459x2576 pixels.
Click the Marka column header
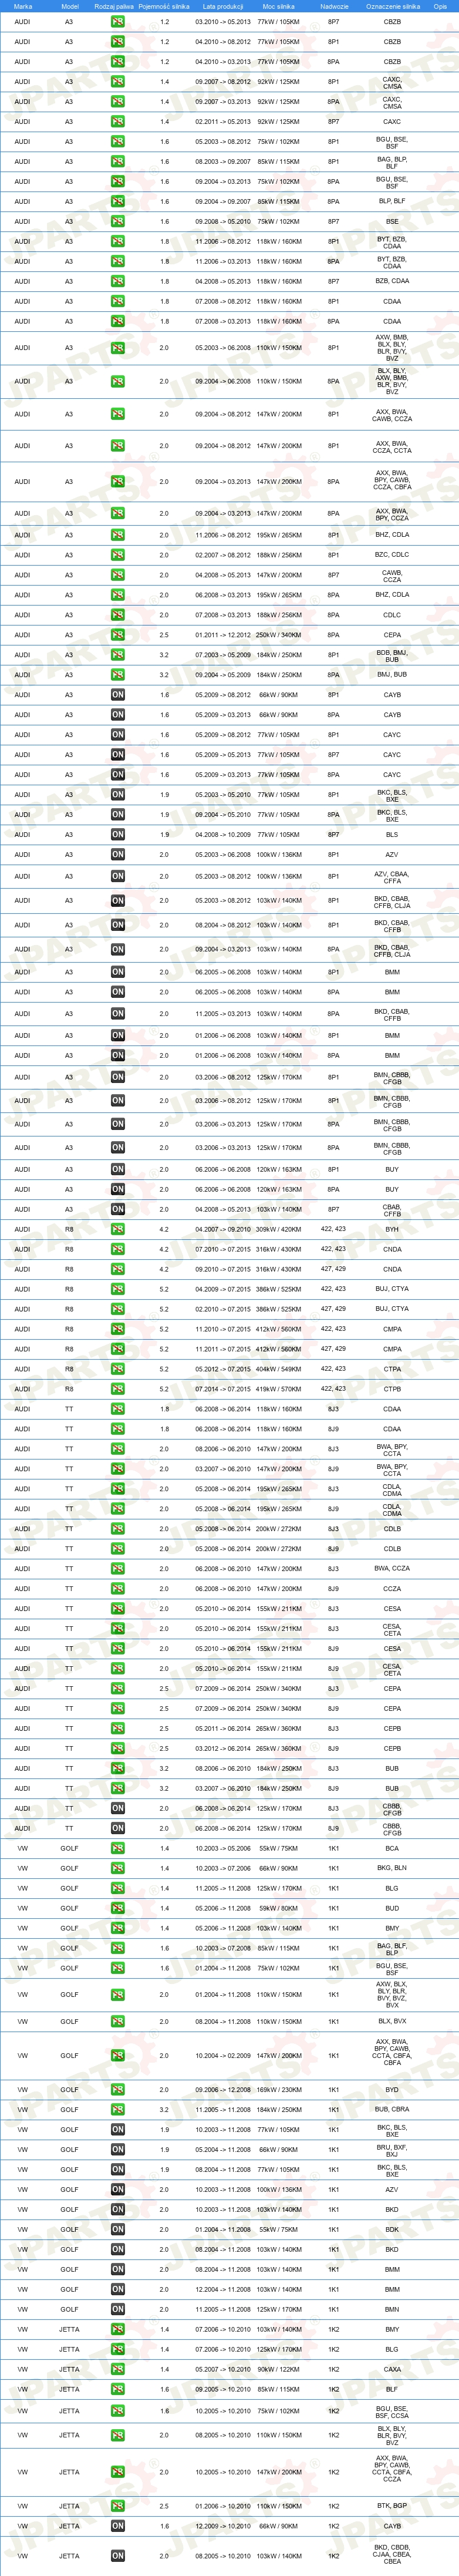22,6
